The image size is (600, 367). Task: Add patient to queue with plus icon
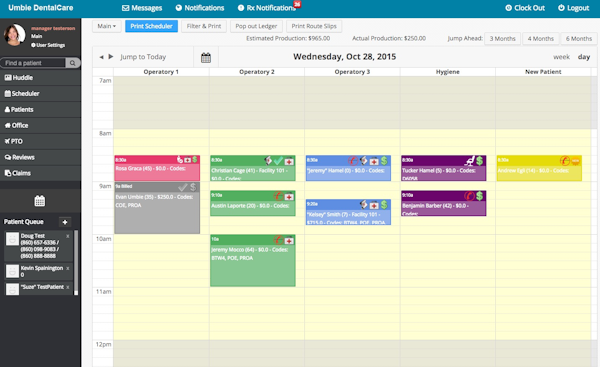coord(65,222)
